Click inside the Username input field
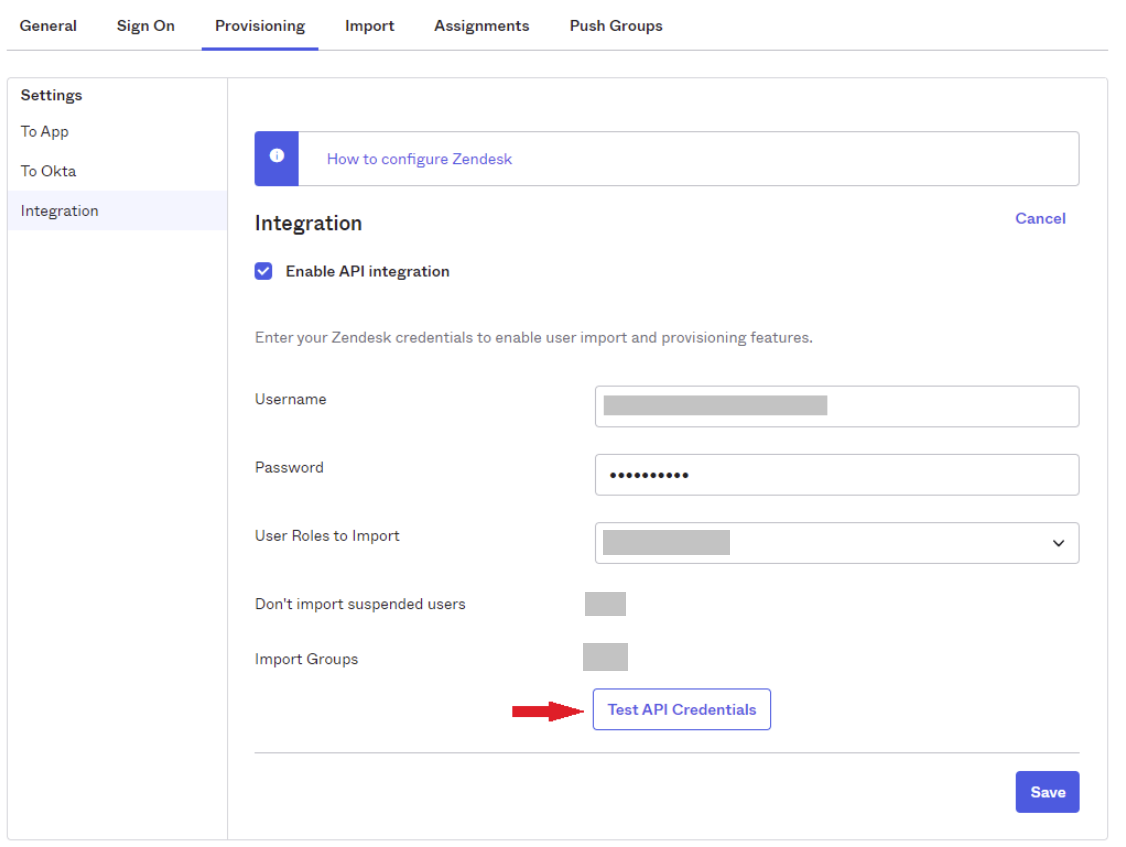The image size is (1126, 847). 837,406
